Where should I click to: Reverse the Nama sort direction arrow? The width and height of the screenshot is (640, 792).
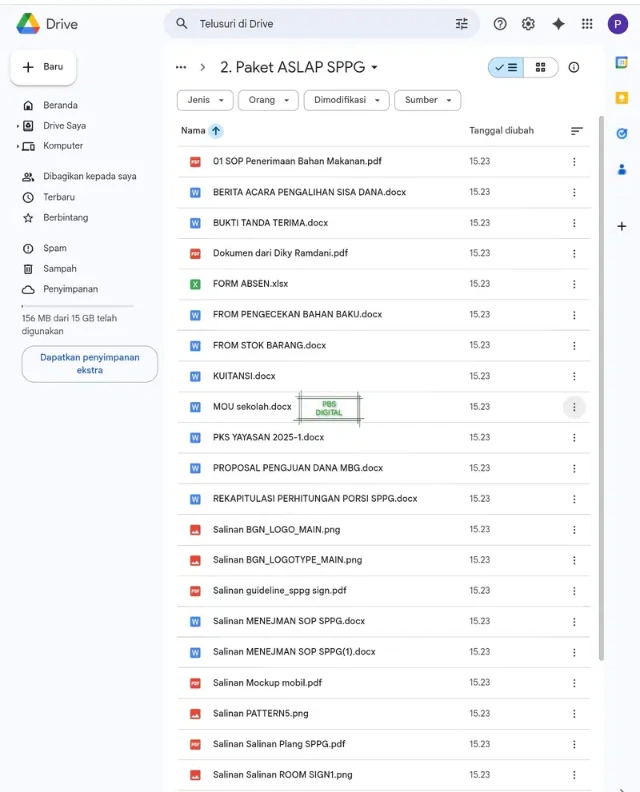pyautogui.click(x=216, y=131)
